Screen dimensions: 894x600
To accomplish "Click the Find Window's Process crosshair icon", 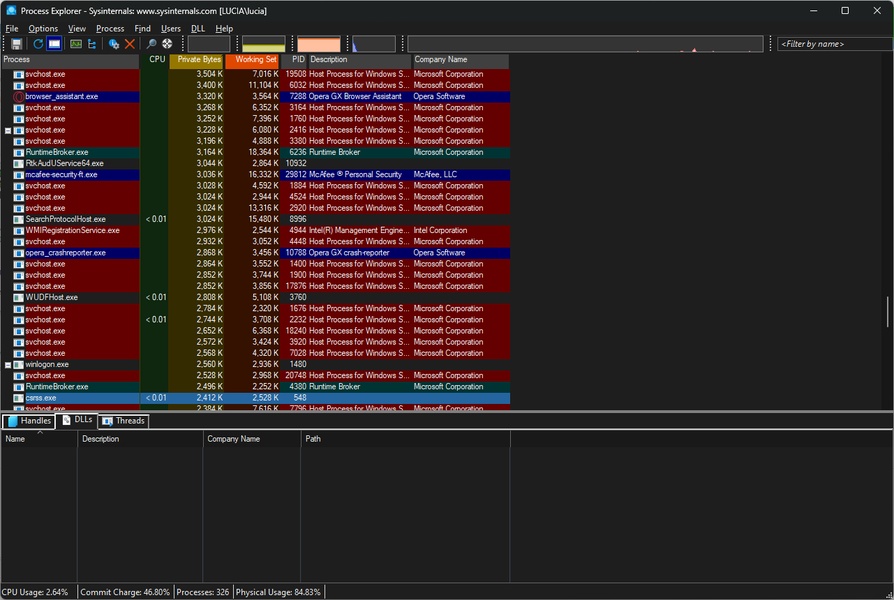I will point(167,44).
